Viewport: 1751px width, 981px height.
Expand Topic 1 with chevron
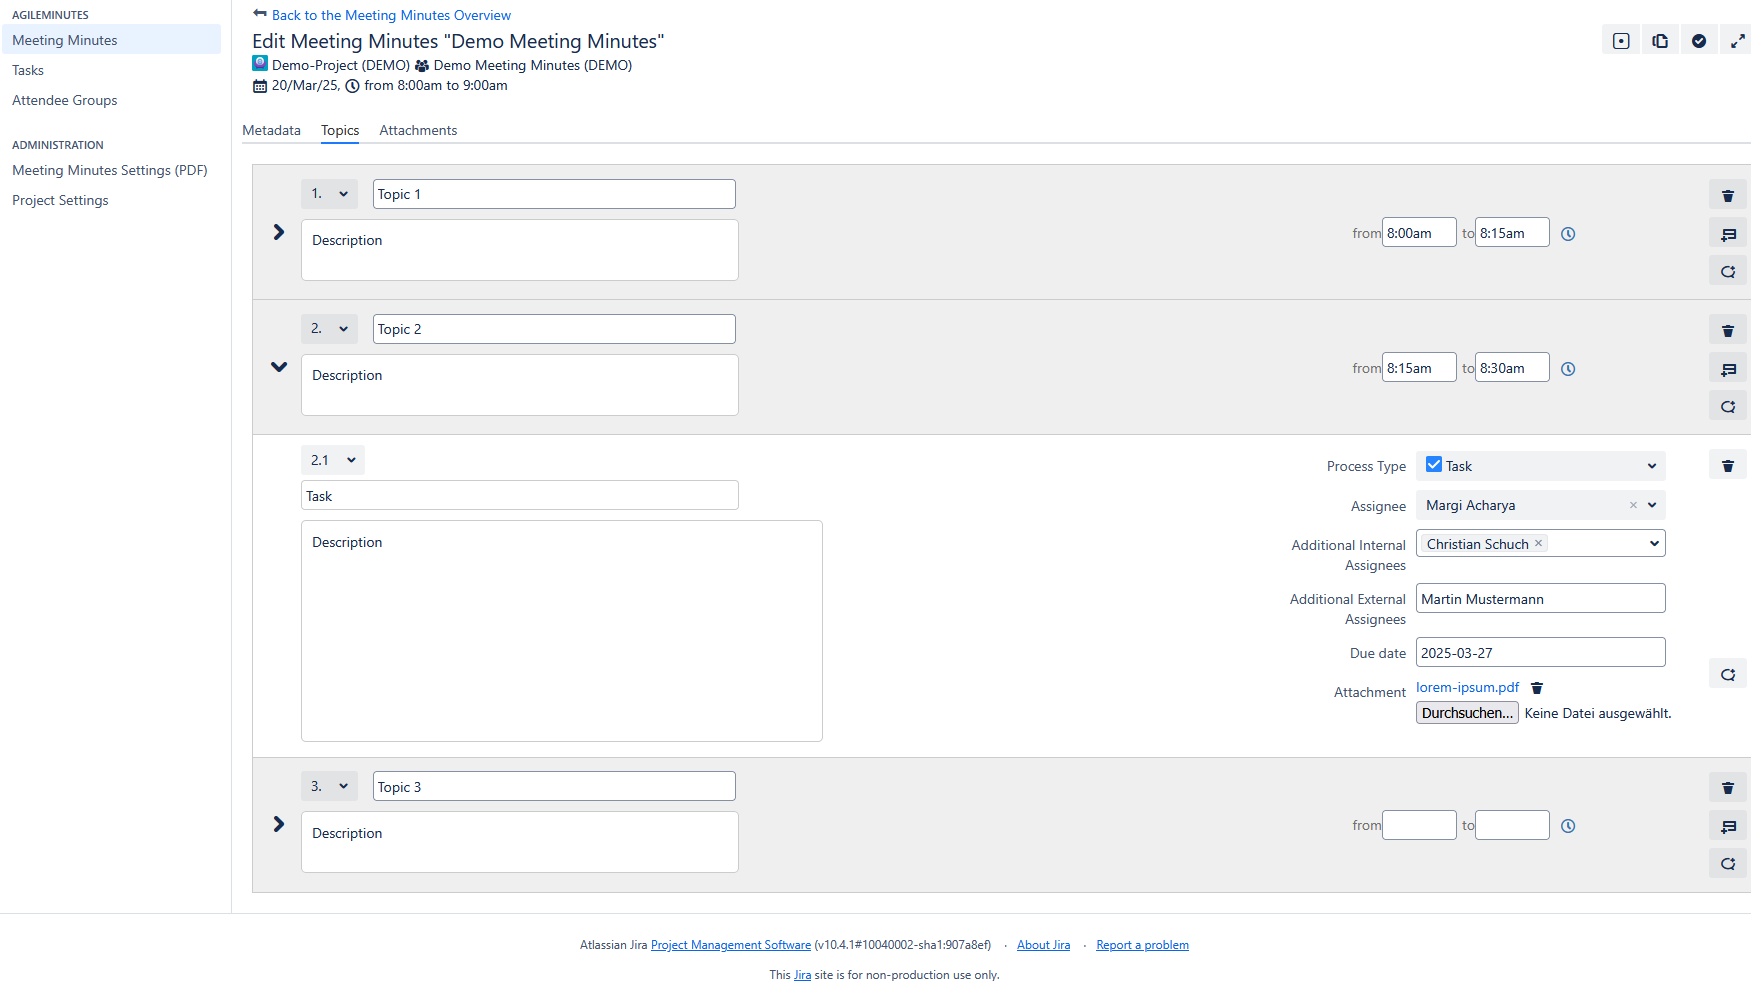279,232
